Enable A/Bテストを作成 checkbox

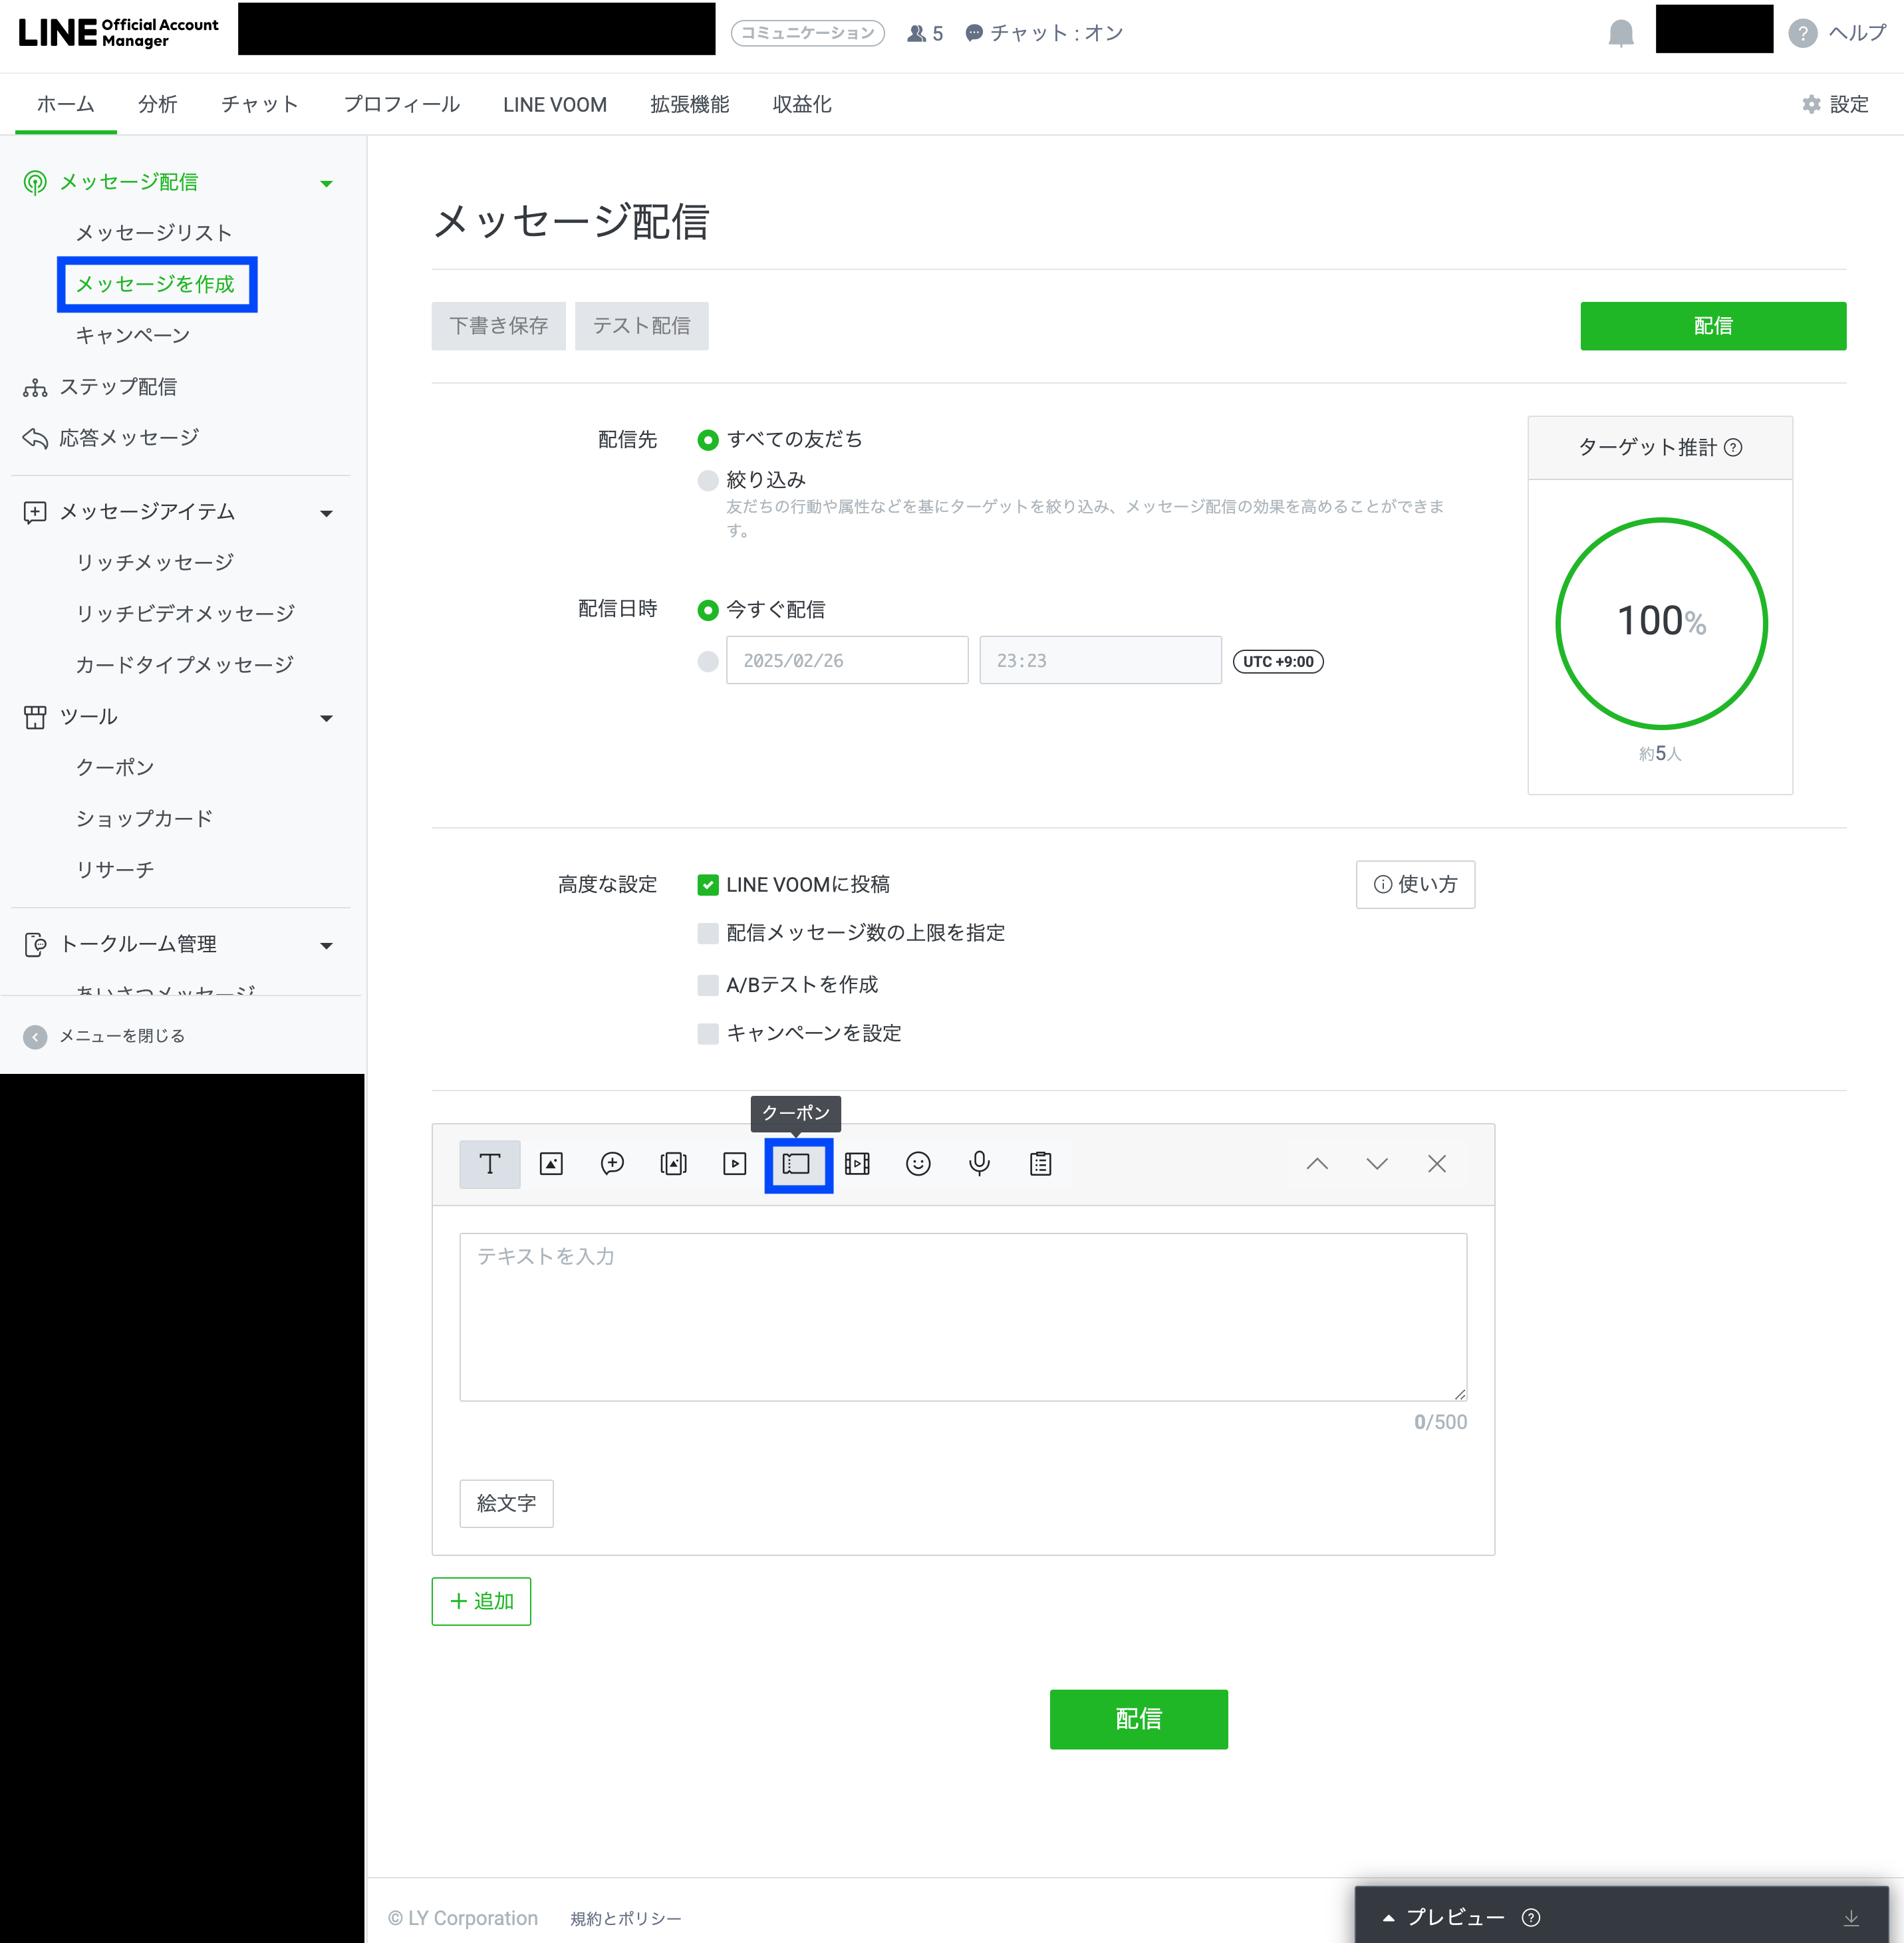pyautogui.click(x=708, y=985)
